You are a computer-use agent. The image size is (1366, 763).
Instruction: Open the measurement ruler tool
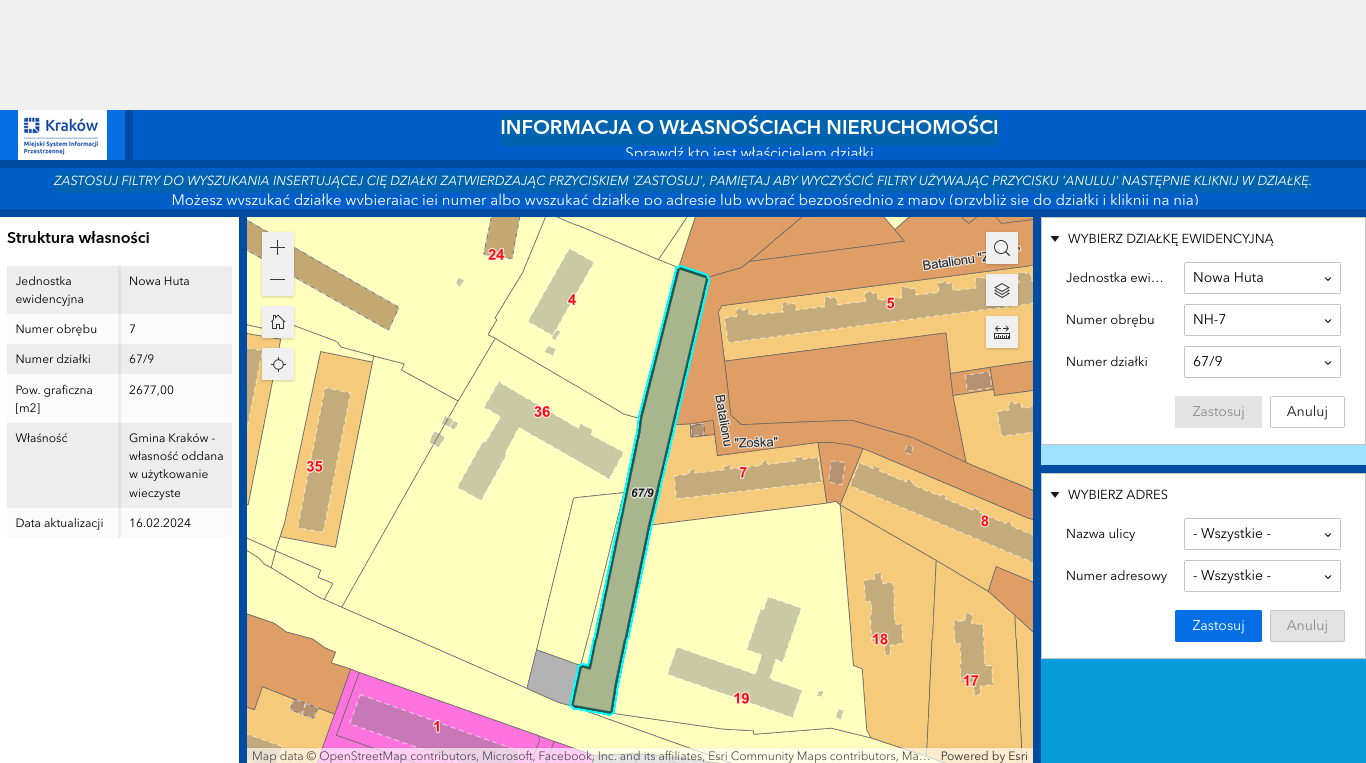[1001, 332]
